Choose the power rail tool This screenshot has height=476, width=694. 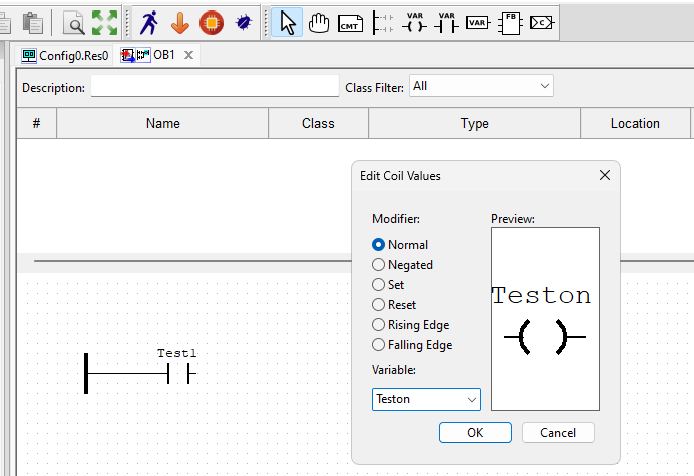382,22
